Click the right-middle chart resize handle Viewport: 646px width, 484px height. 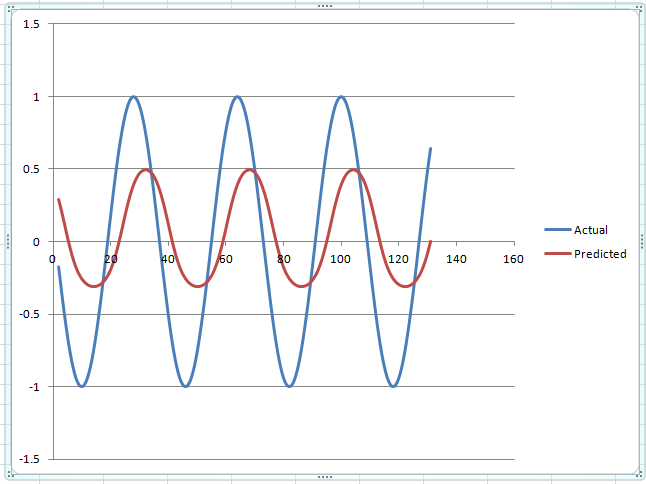[x=642, y=241]
